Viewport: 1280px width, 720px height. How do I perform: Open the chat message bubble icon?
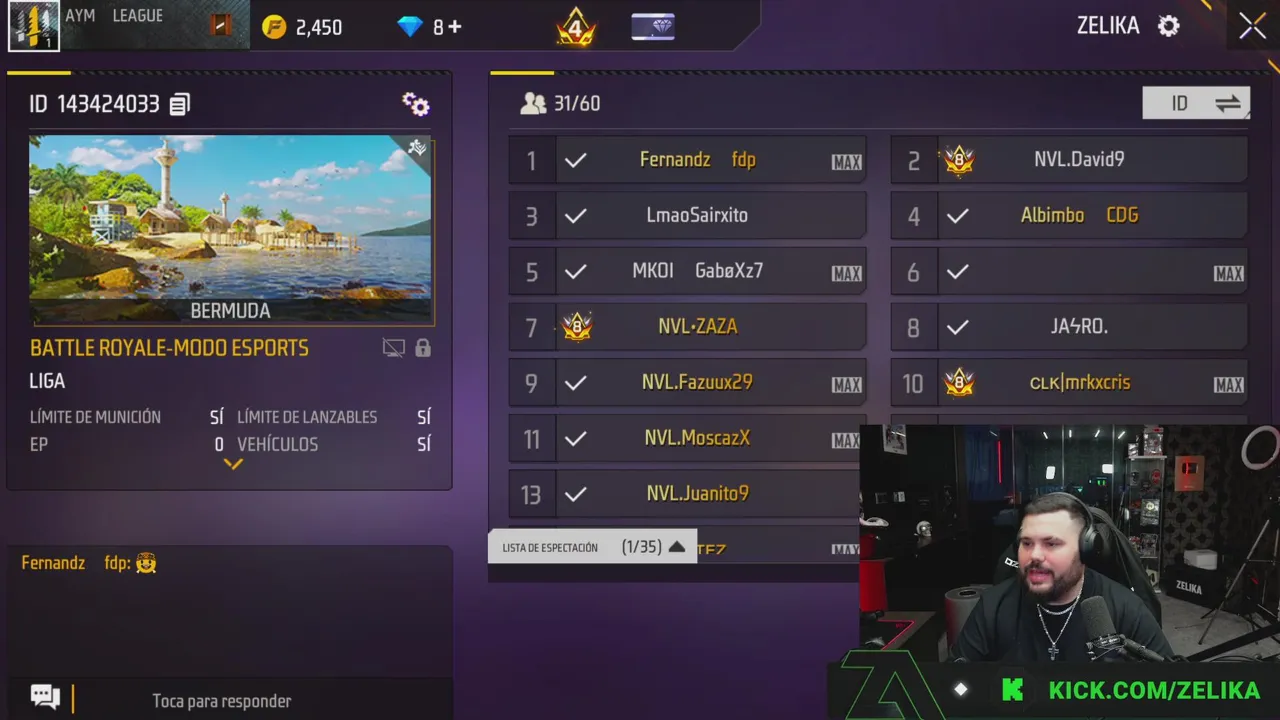(x=45, y=696)
